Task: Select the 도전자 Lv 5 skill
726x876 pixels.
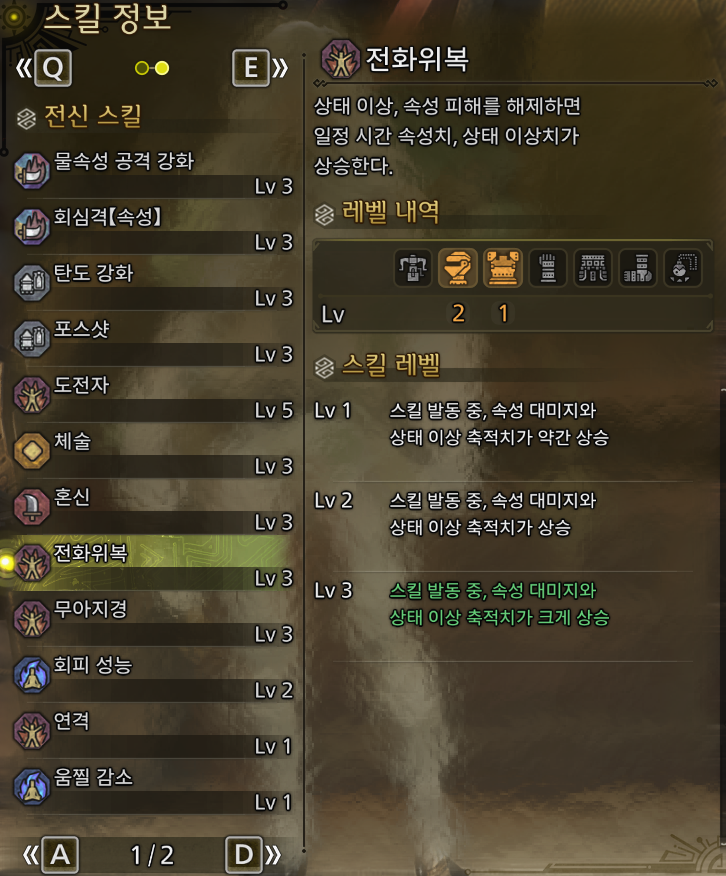Action: [x=154, y=396]
